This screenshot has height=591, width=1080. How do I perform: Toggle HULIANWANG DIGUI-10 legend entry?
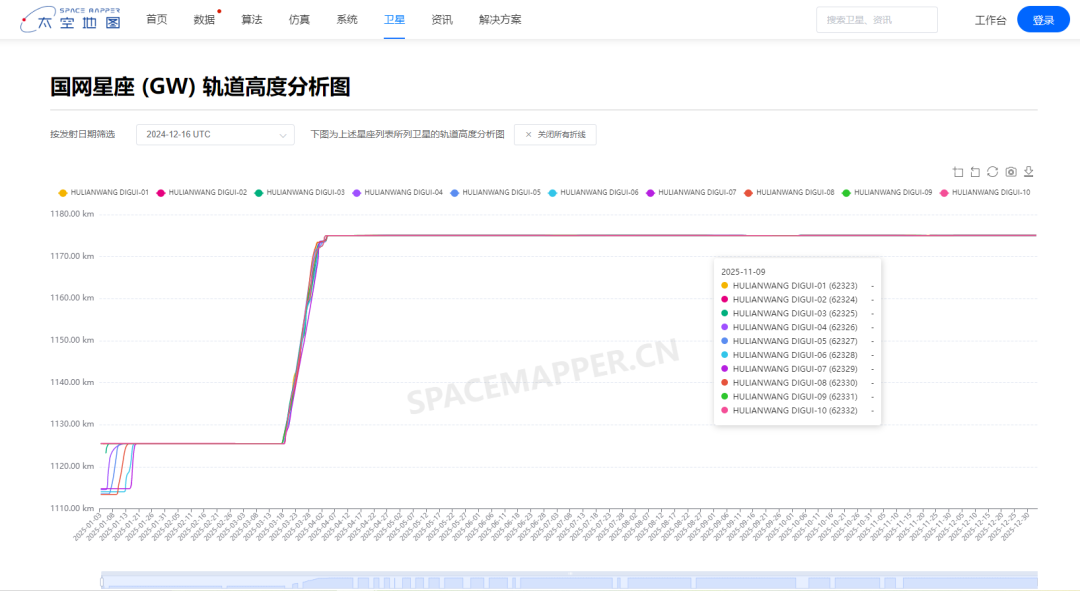pos(985,192)
